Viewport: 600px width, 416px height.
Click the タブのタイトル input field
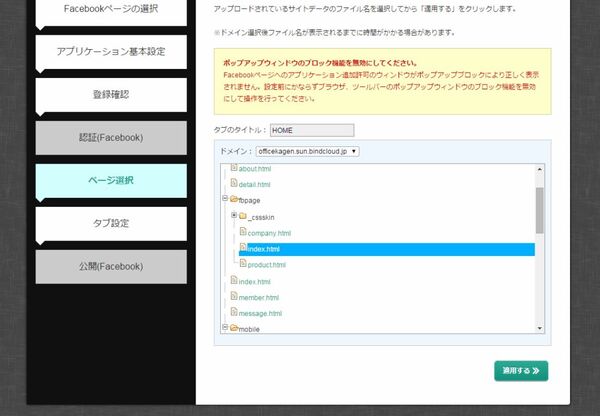[312, 131]
